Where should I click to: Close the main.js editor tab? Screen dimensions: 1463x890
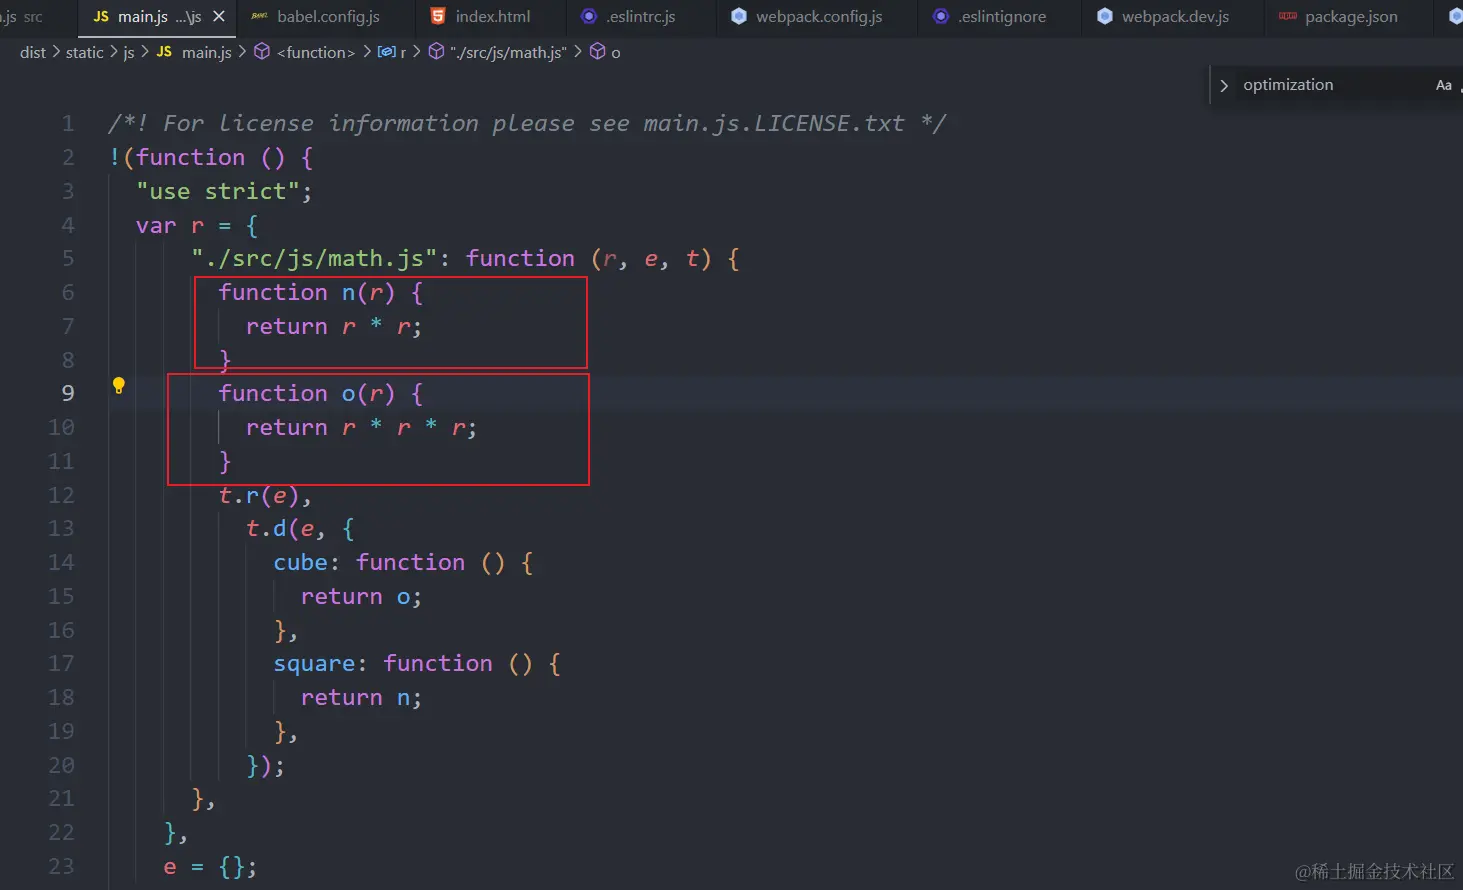(x=219, y=16)
